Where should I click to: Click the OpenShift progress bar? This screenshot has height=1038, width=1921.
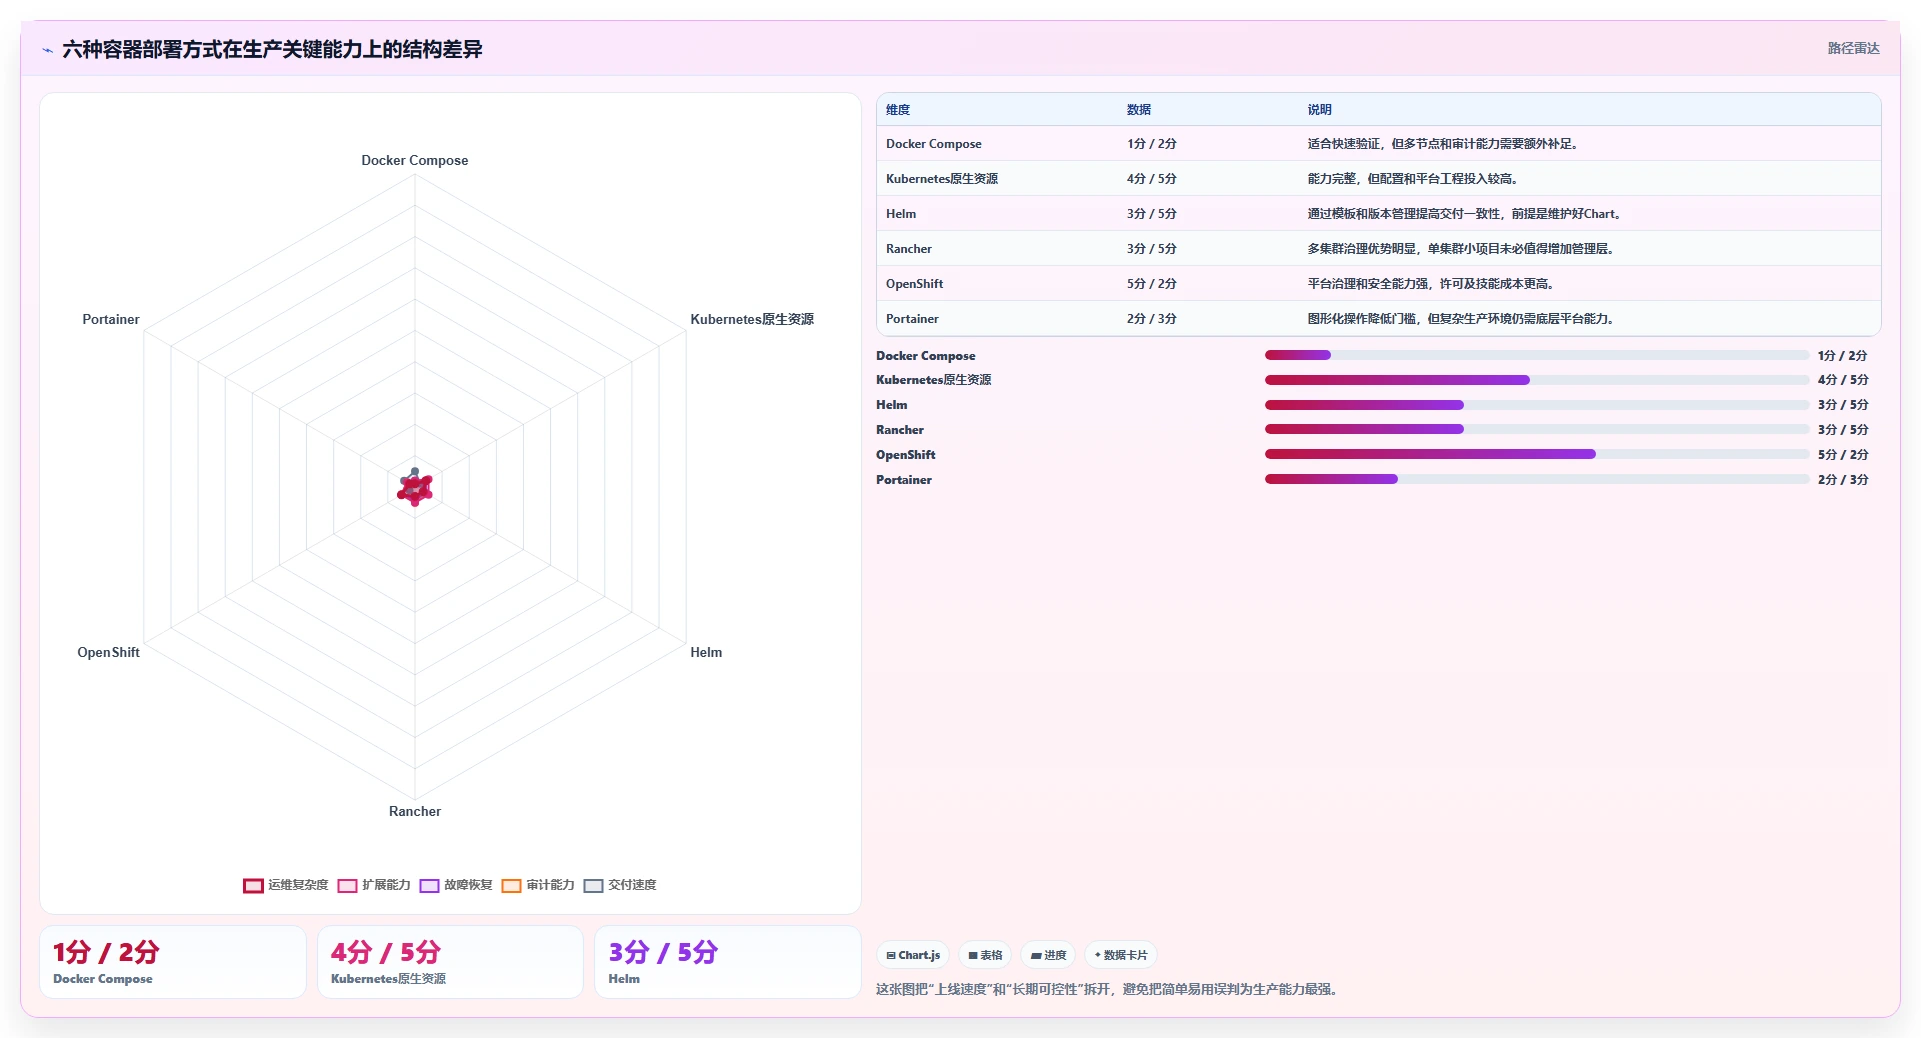[1537, 454]
